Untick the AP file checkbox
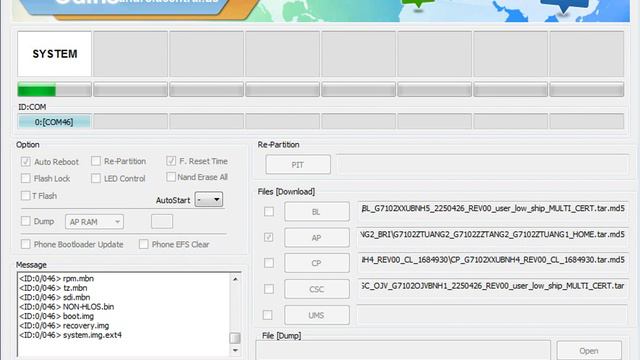 (x=269, y=237)
